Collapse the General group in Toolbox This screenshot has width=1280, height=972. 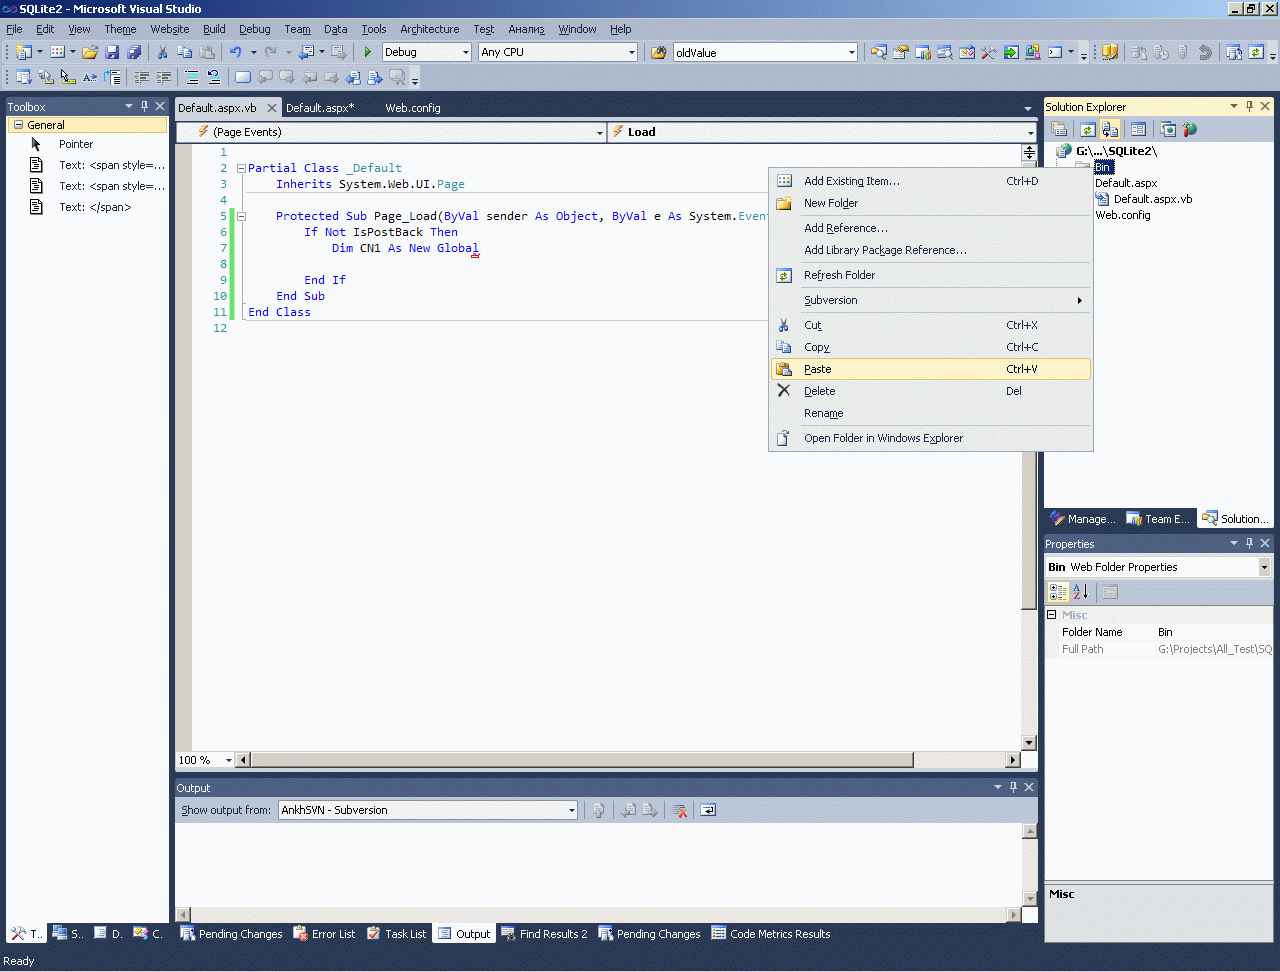point(18,125)
